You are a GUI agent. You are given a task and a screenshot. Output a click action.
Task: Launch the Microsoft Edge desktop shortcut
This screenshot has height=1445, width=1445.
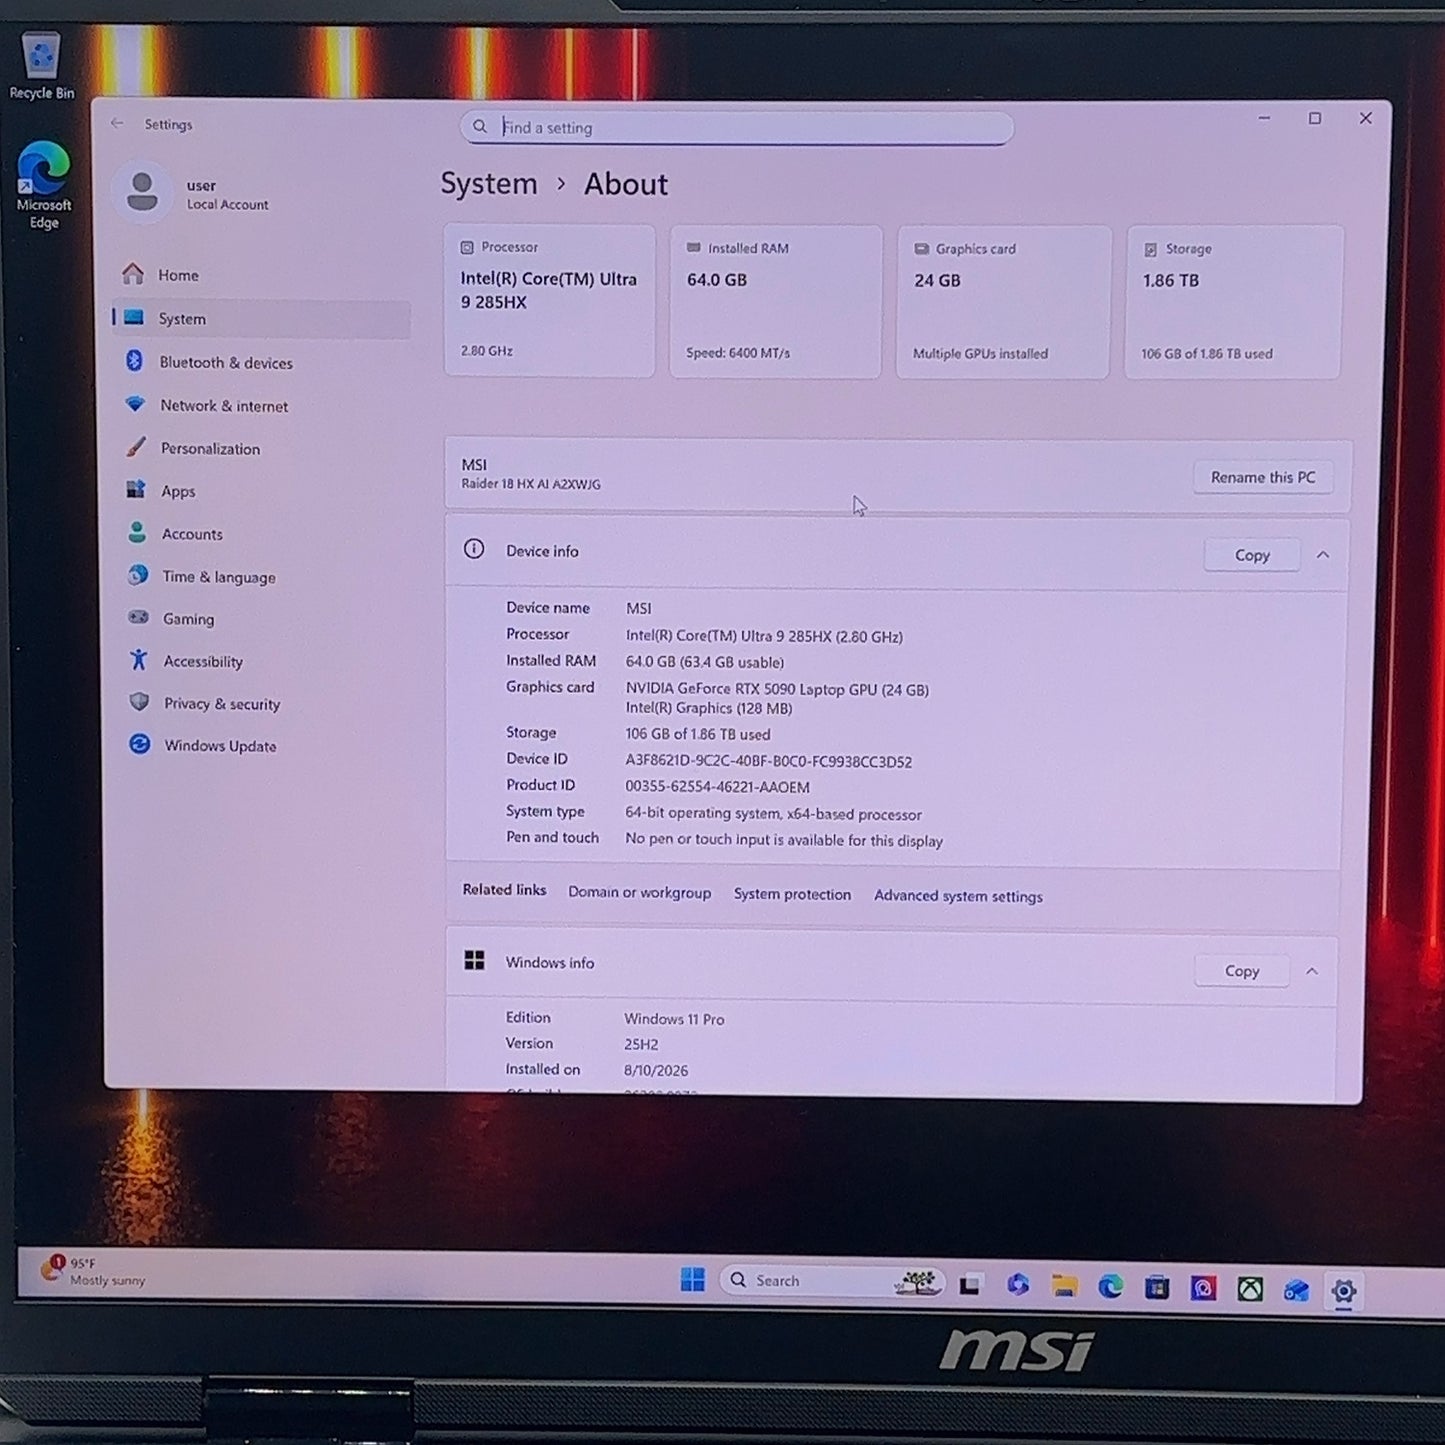43,185
